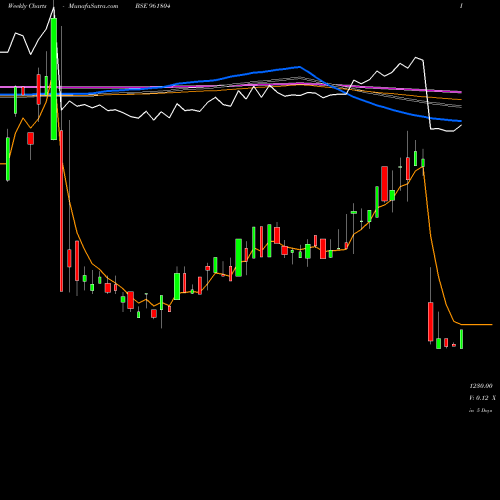The image size is (500, 500).
Task: Click the last green candlestick on the far right
Action: [461, 339]
